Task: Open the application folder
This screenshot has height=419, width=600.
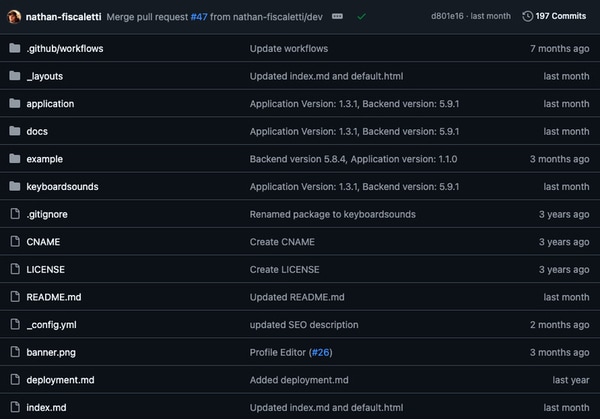Action: 50,104
